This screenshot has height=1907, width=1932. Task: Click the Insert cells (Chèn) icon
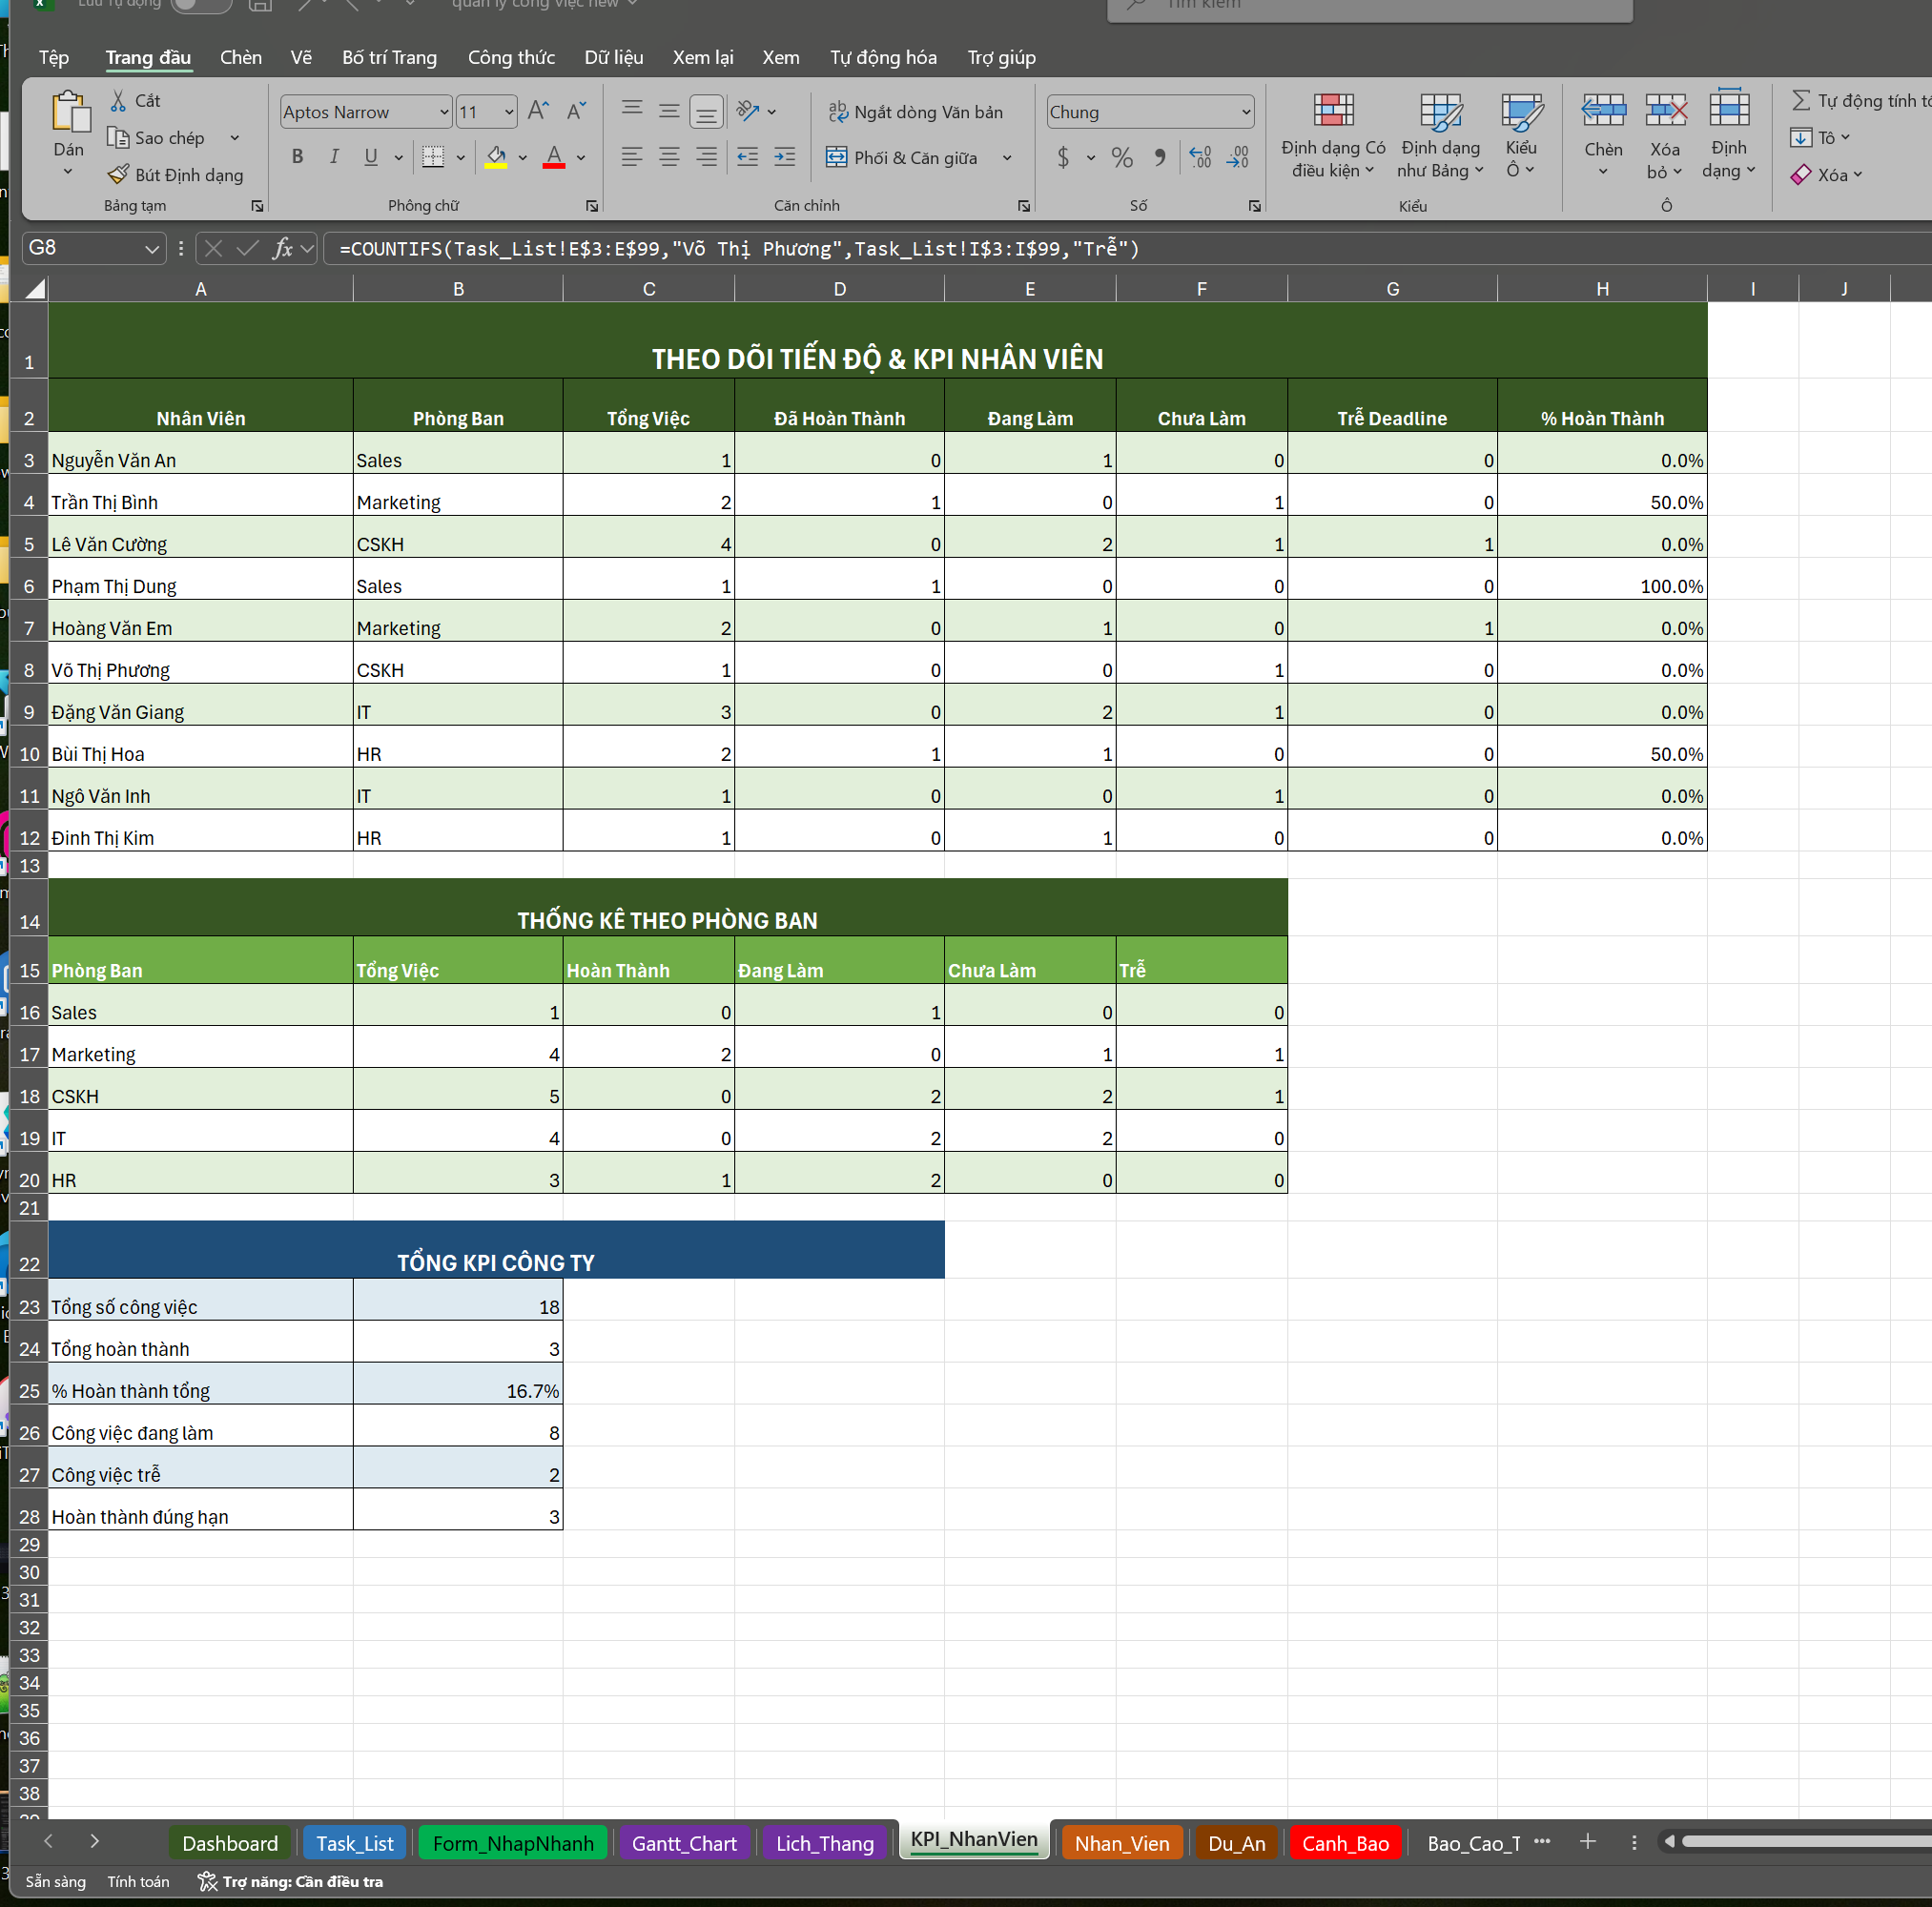[x=1603, y=110]
